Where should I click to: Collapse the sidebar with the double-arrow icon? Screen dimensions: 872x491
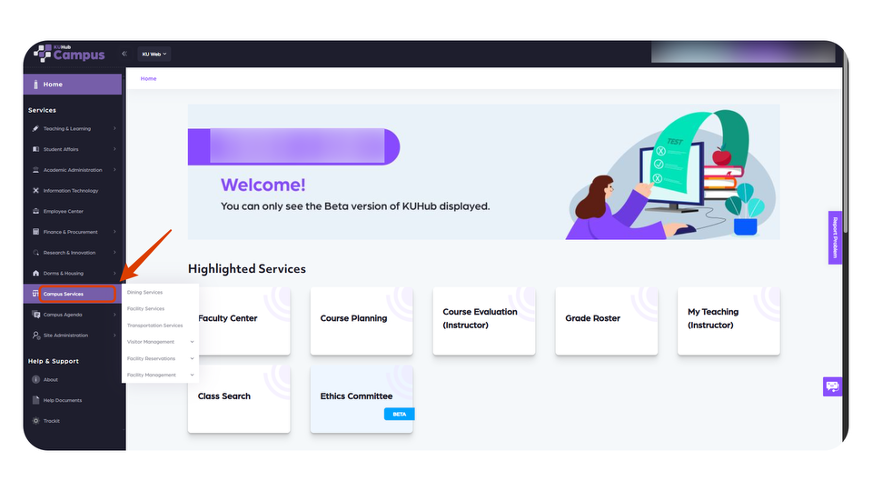tap(124, 54)
